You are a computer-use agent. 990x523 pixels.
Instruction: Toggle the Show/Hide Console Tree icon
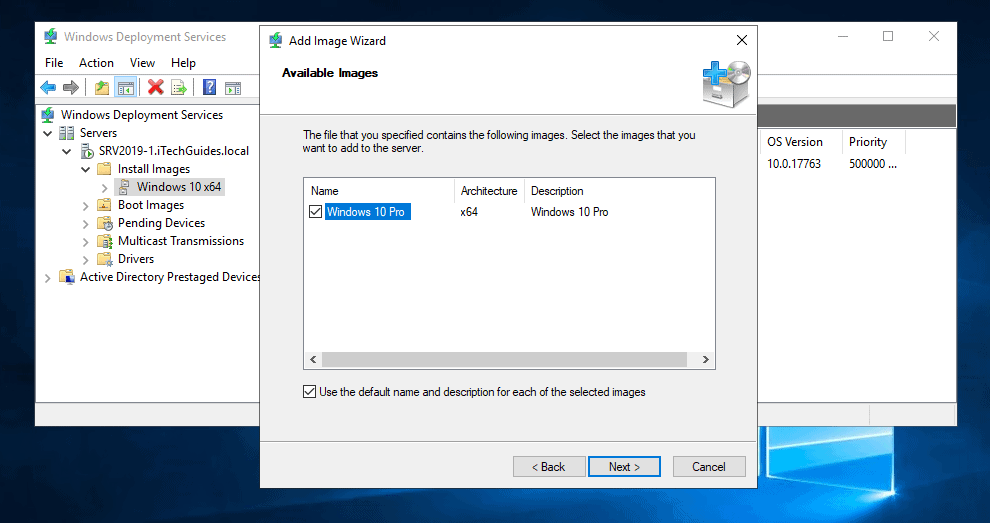[x=125, y=88]
